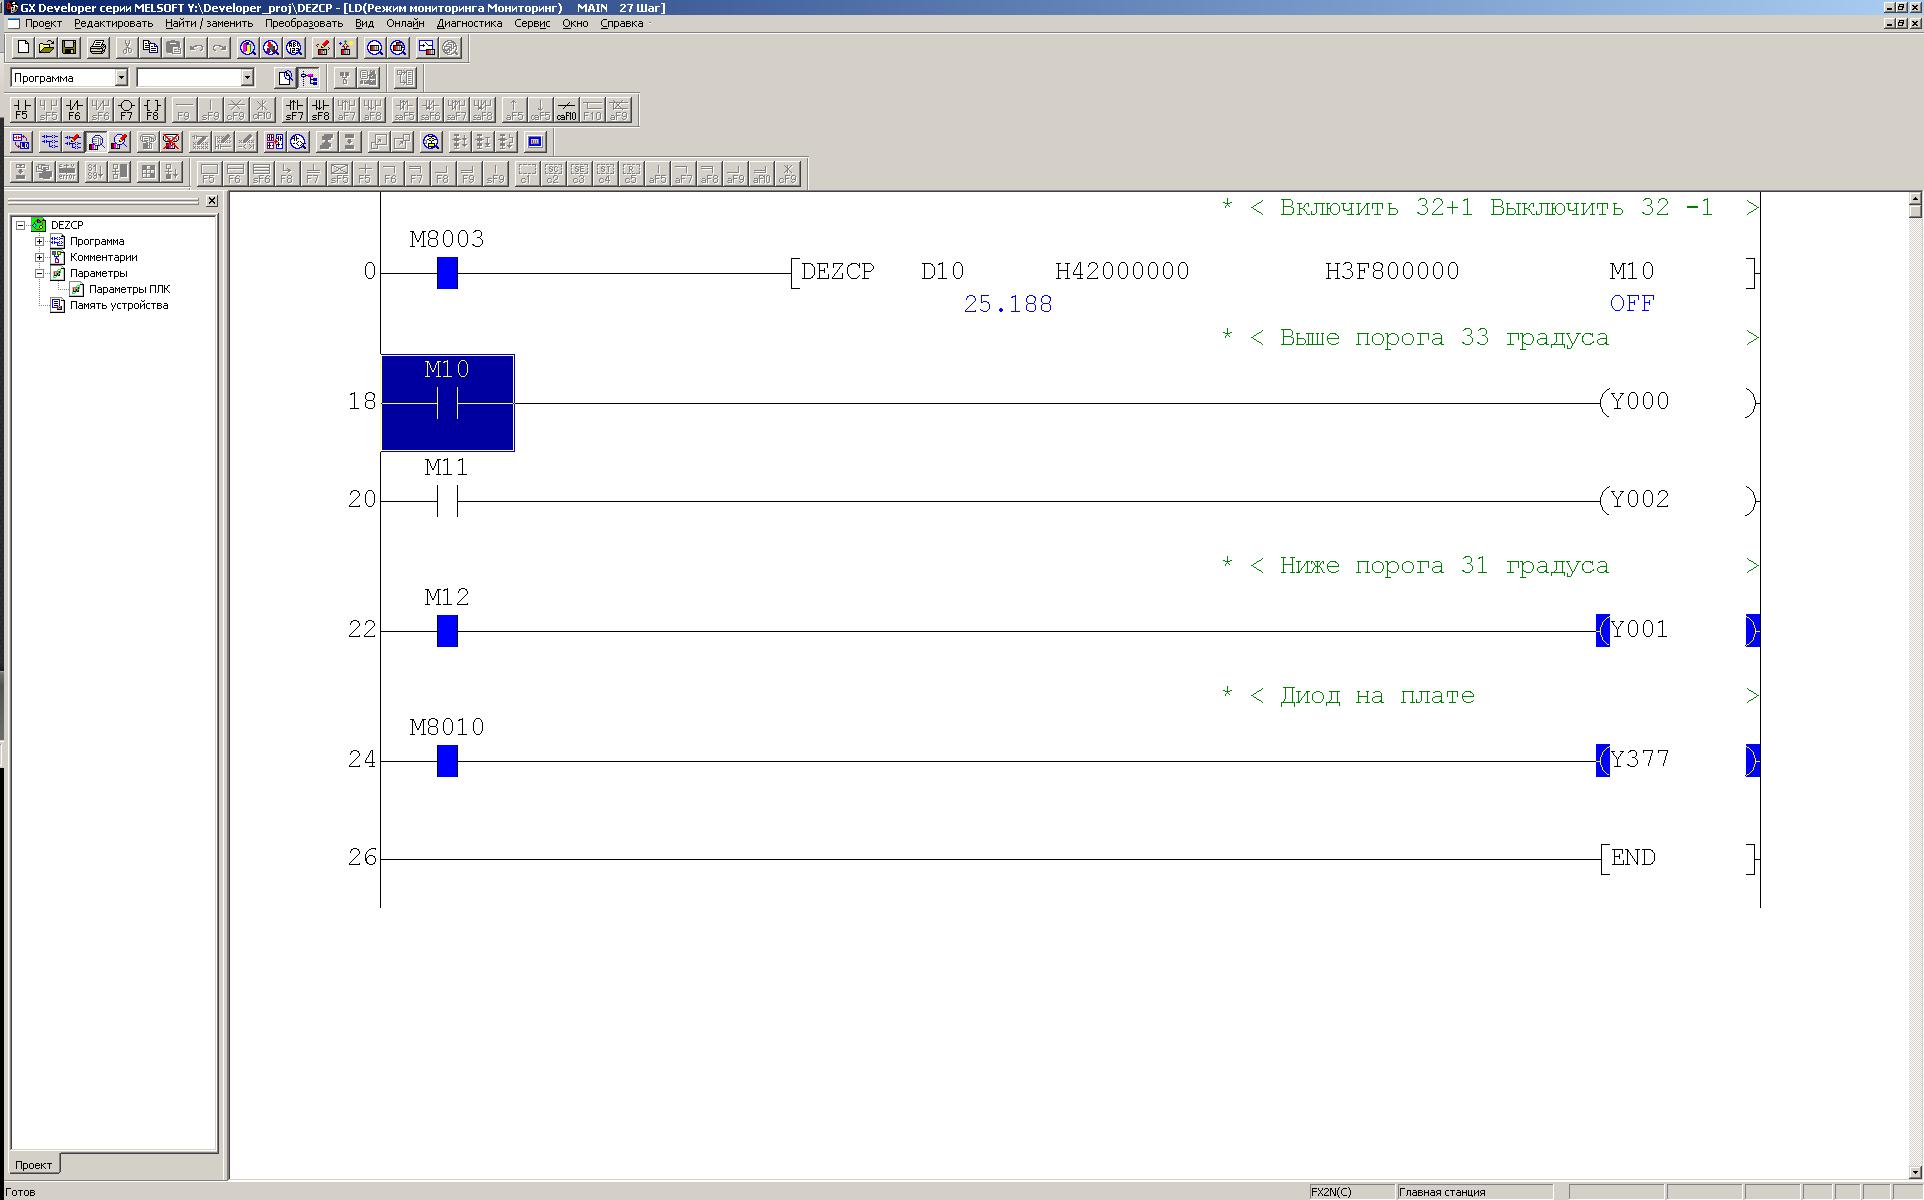The width and height of the screenshot is (1924, 1200).
Task: Click the M12 contact on step 22
Action: pyautogui.click(x=447, y=631)
